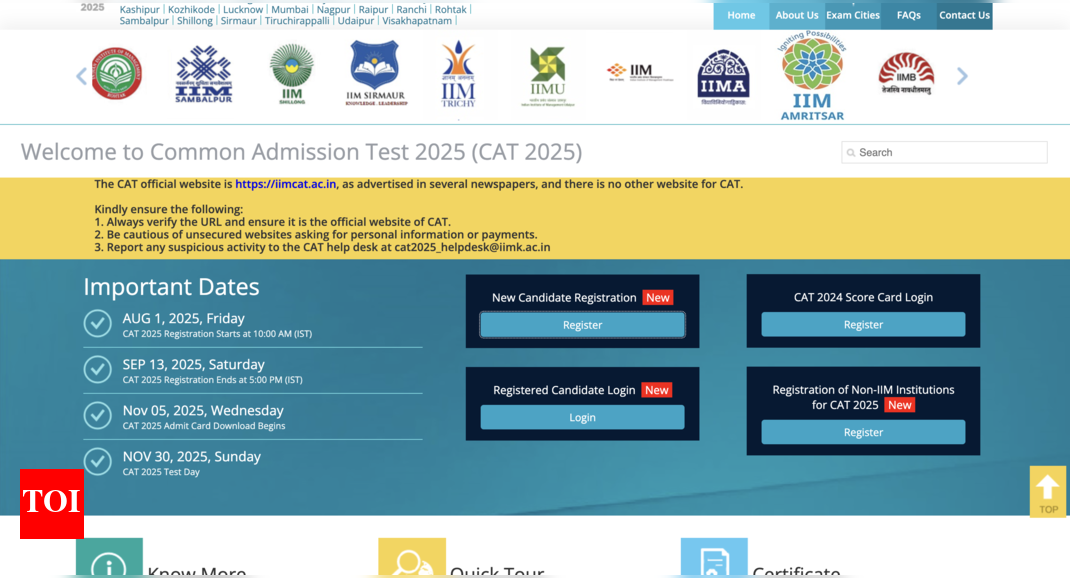Image resolution: width=1070 pixels, height=578 pixels.
Task: Open the Ranchi city link
Action: (x=411, y=10)
